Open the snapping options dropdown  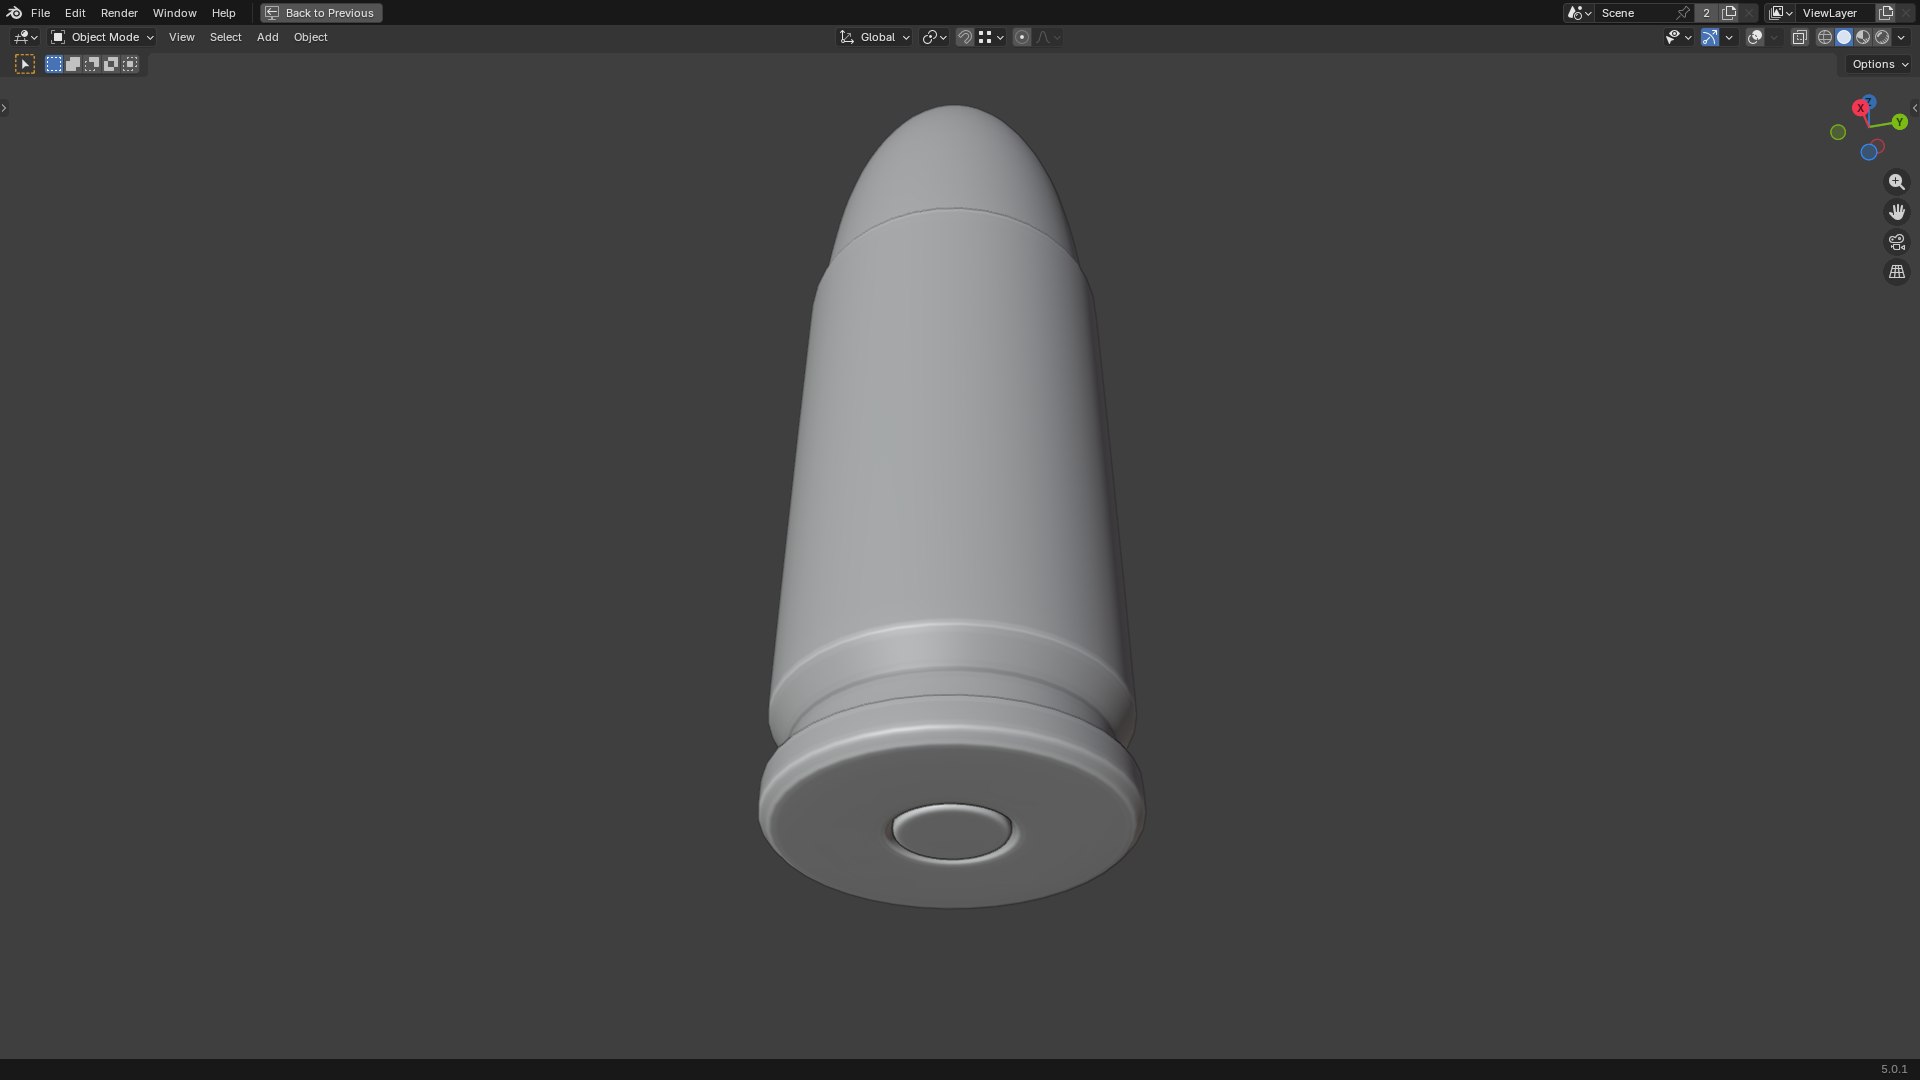(991, 37)
